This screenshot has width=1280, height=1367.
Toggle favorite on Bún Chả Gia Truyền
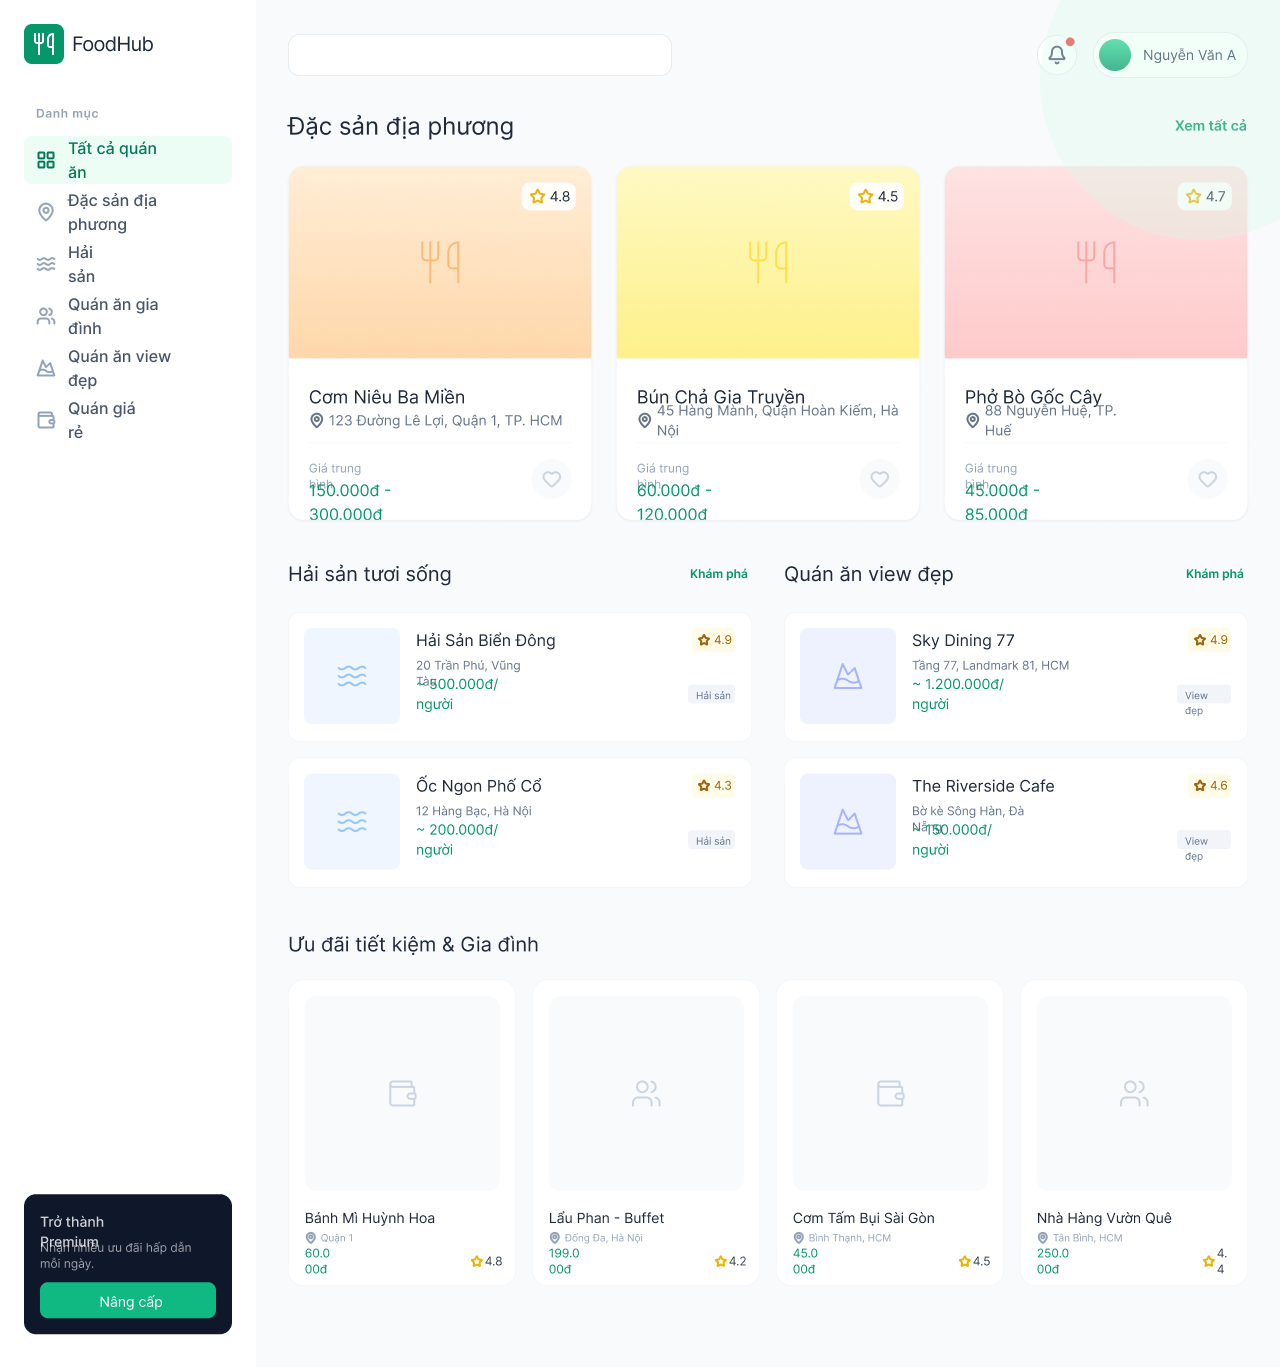coord(879,479)
